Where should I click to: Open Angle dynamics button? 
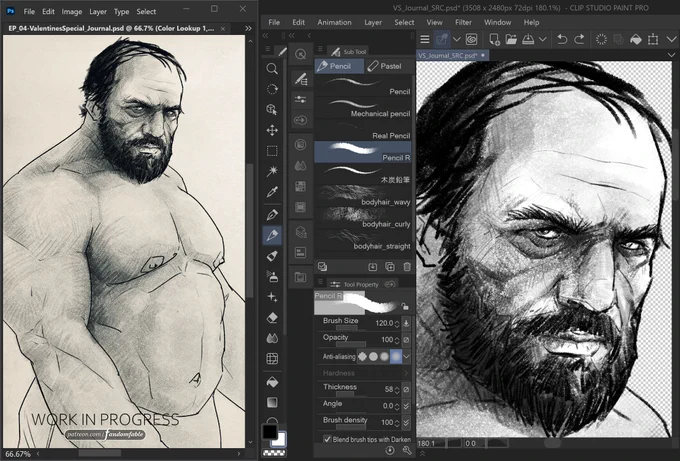coord(406,406)
